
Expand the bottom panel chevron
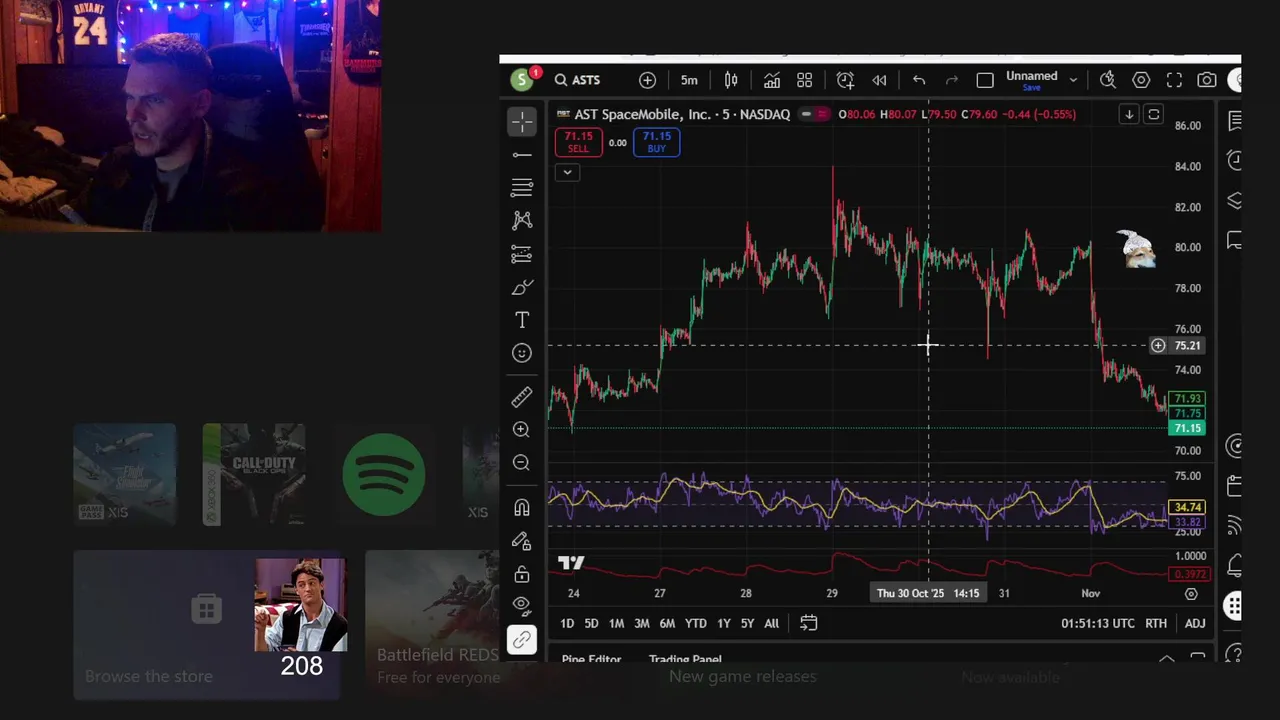click(x=1166, y=659)
